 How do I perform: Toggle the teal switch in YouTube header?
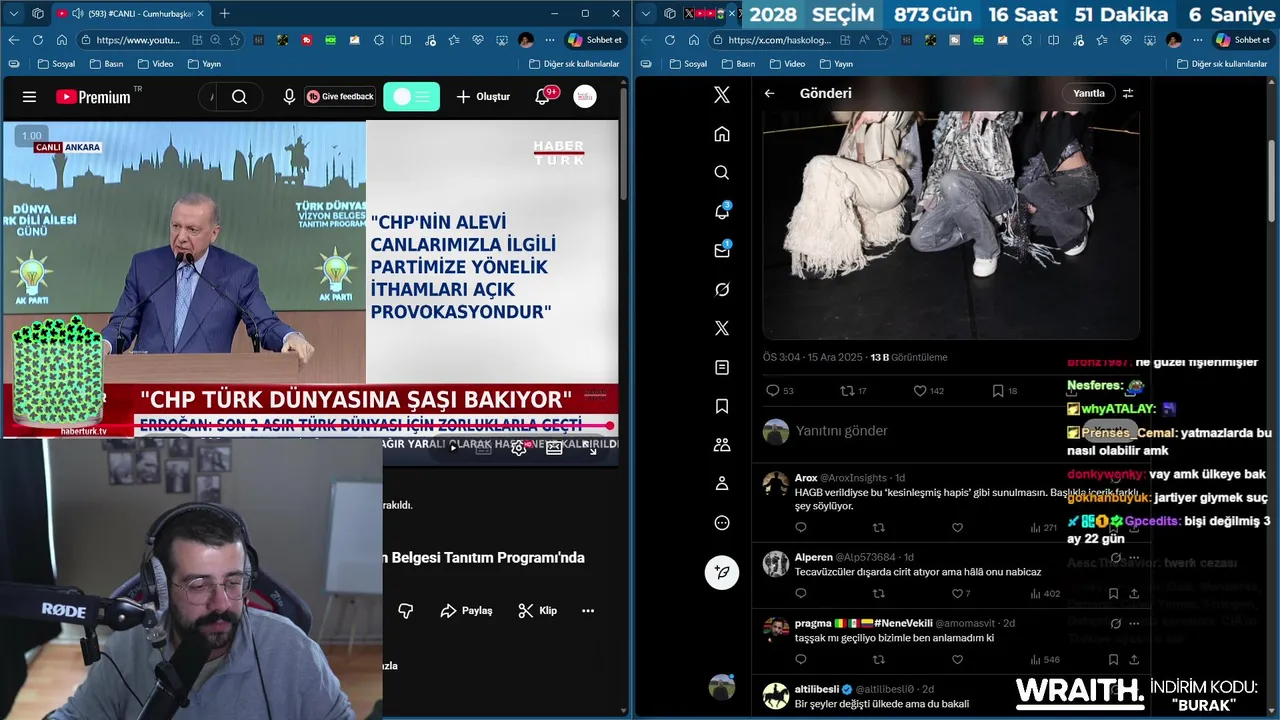point(411,97)
